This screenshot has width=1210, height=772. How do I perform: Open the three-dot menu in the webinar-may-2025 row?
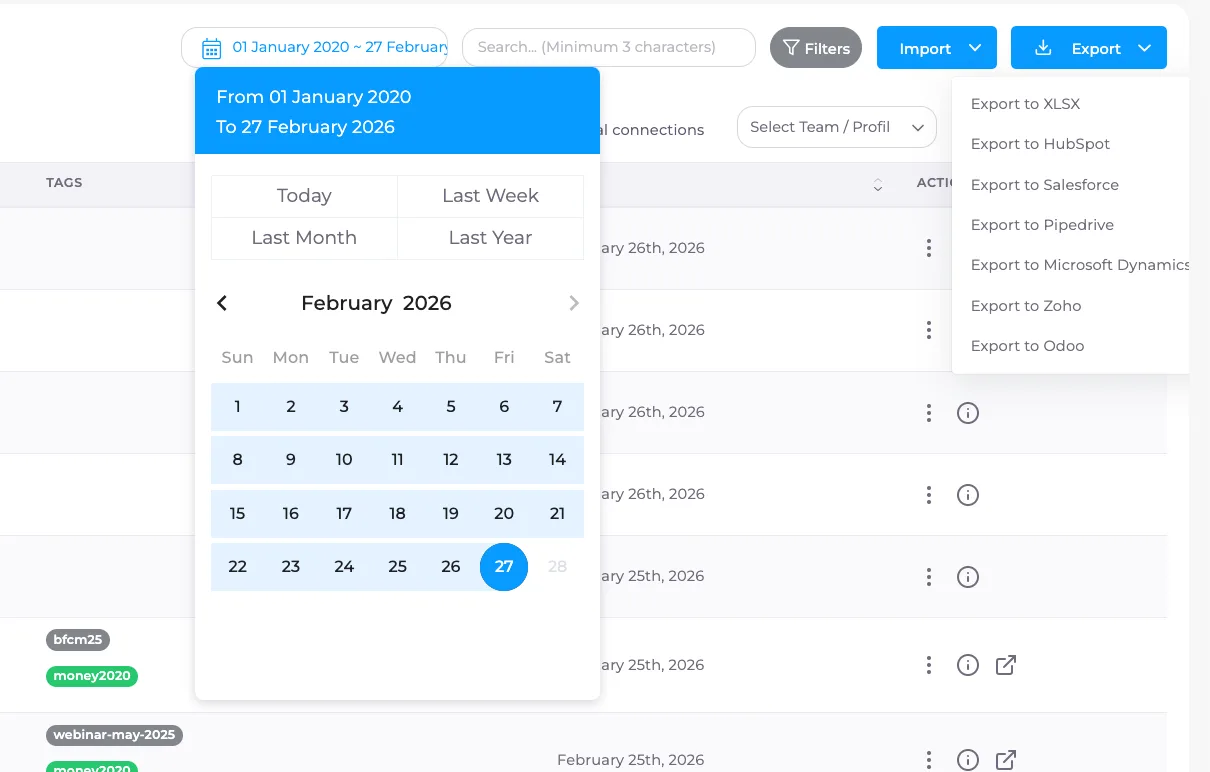929,760
